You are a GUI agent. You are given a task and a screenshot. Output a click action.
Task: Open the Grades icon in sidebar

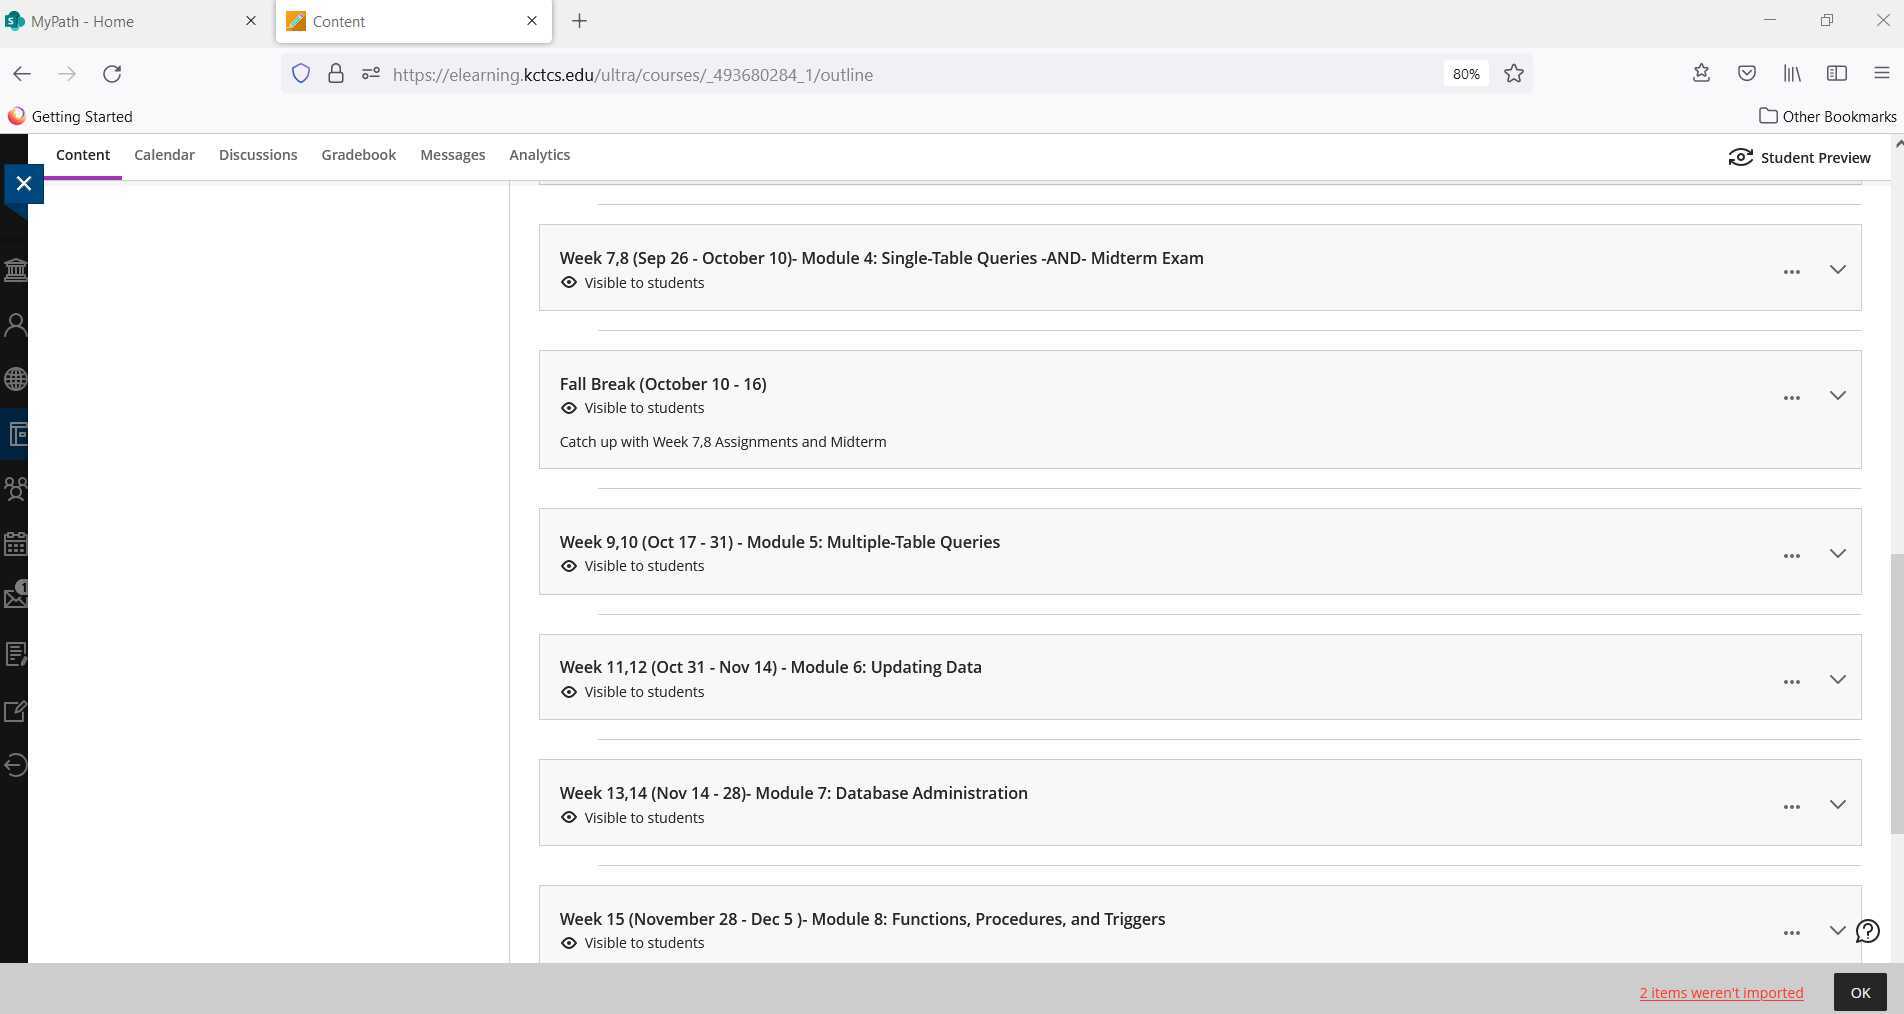(x=15, y=654)
